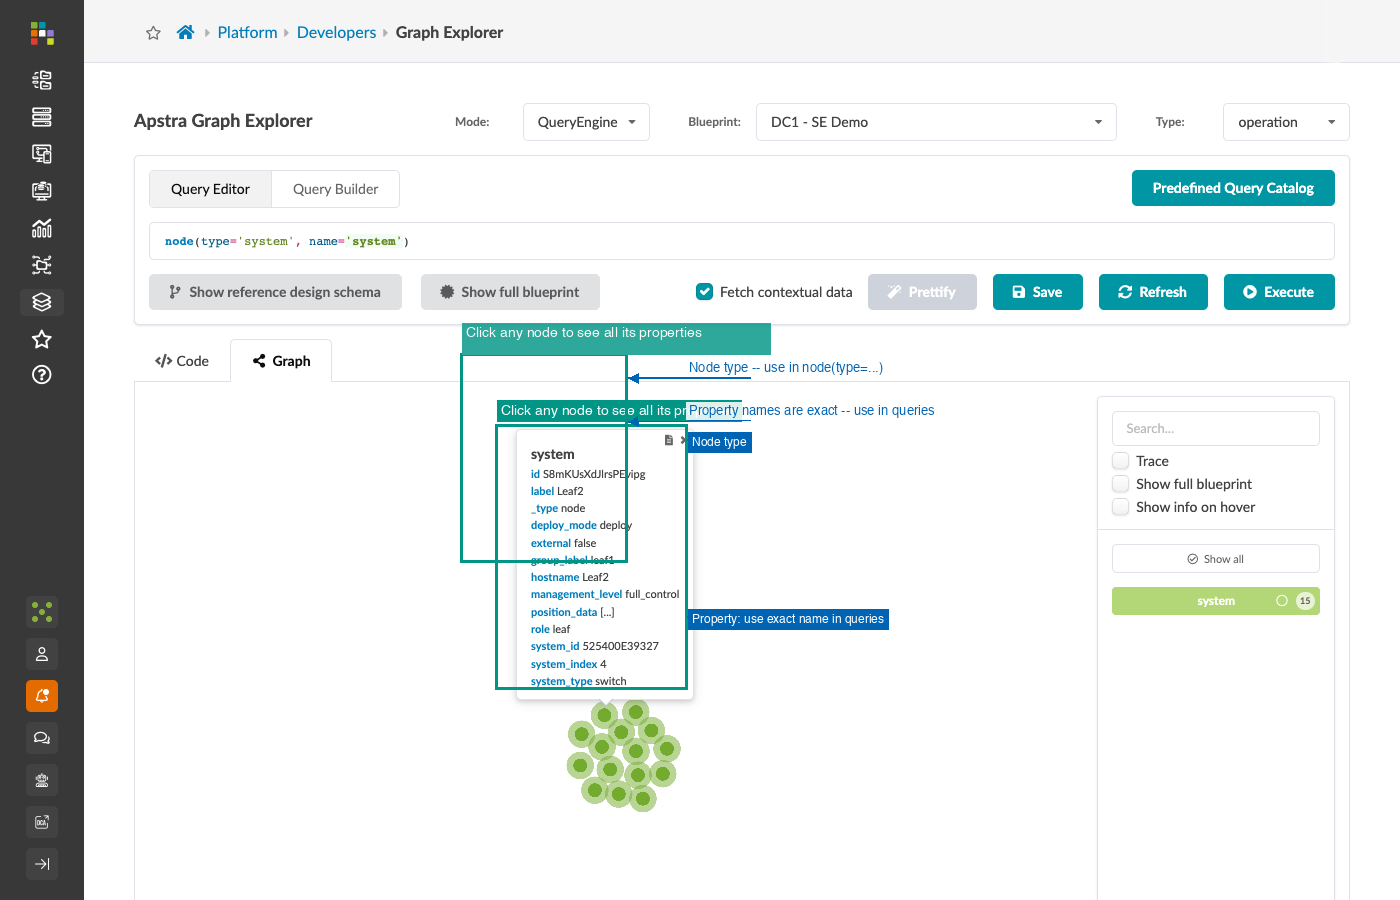Screen dimensions: 1400x900
Task: Click the Show full blueprint toolbar button
Action: [x=510, y=292]
